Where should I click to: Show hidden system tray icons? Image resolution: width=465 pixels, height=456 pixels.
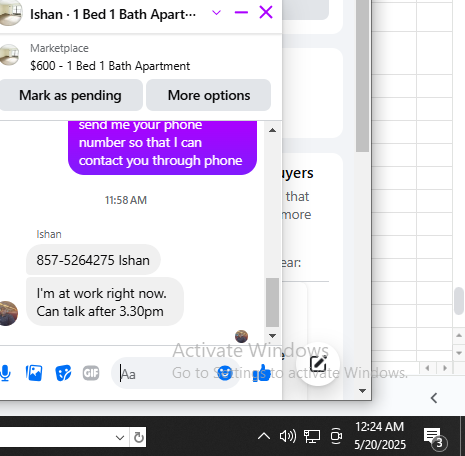(x=264, y=436)
